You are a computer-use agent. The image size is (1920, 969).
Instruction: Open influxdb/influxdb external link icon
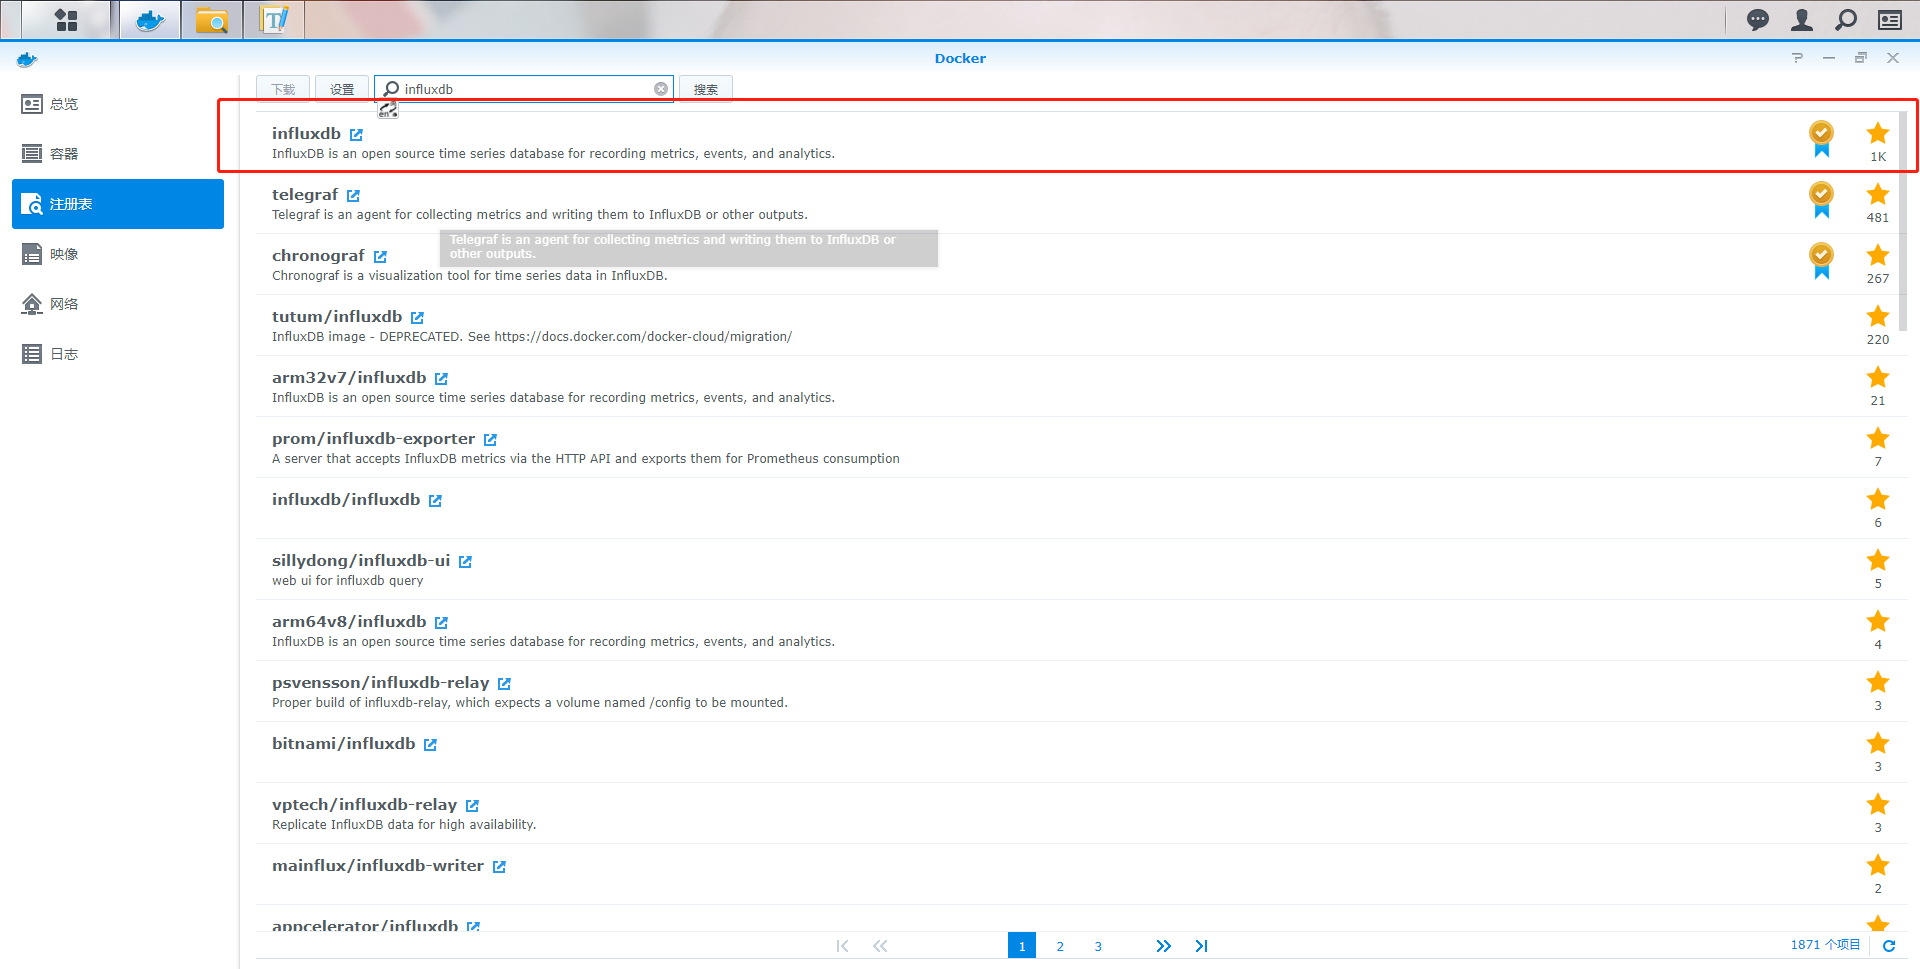[435, 500]
